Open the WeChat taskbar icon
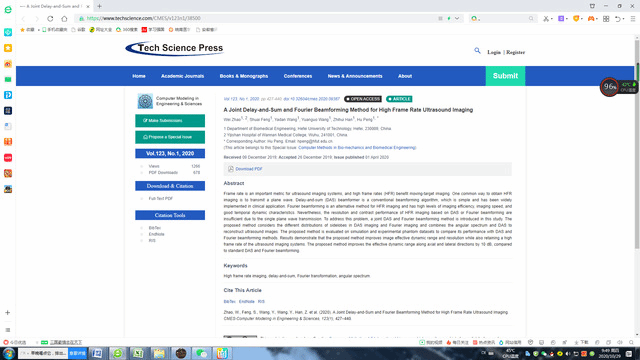This screenshot has width=640, height=360. tap(201, 353)
